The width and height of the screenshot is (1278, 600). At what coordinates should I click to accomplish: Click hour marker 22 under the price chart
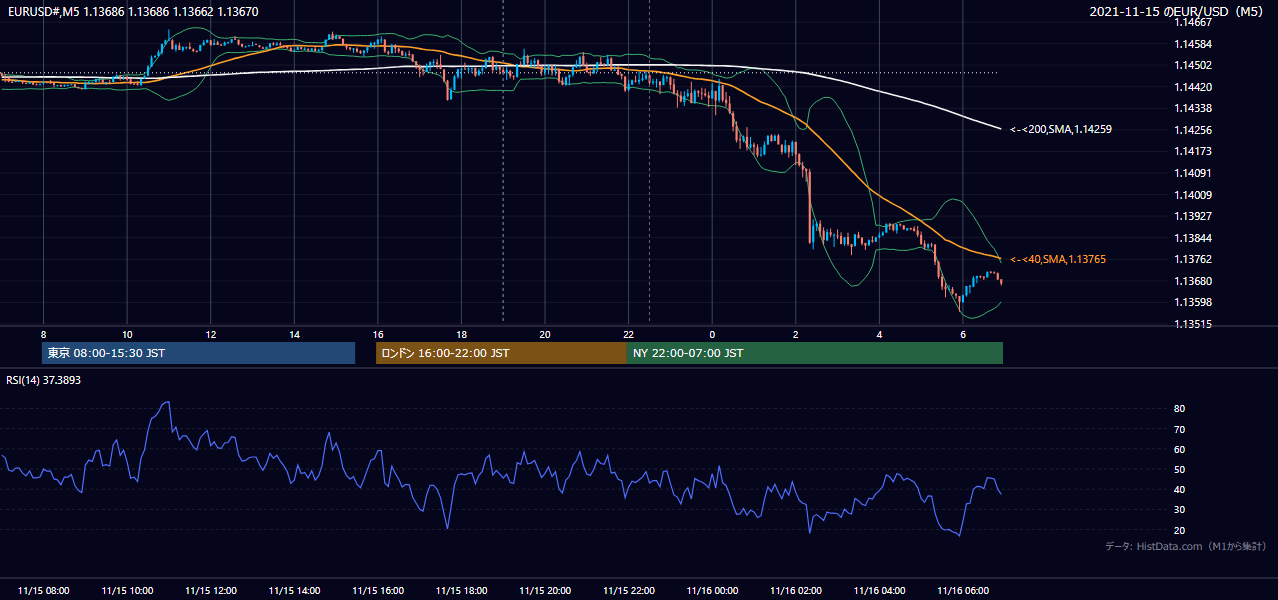pos(628,334)
